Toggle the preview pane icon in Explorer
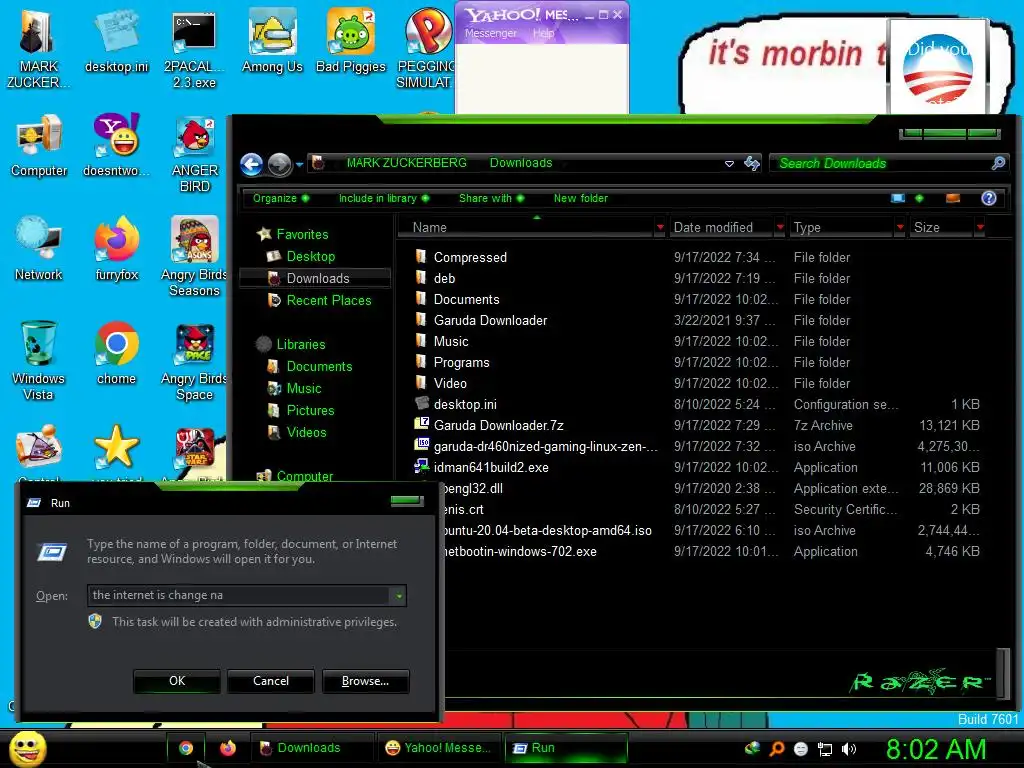The image size is (1024, 768). click(x=953, y=198)
